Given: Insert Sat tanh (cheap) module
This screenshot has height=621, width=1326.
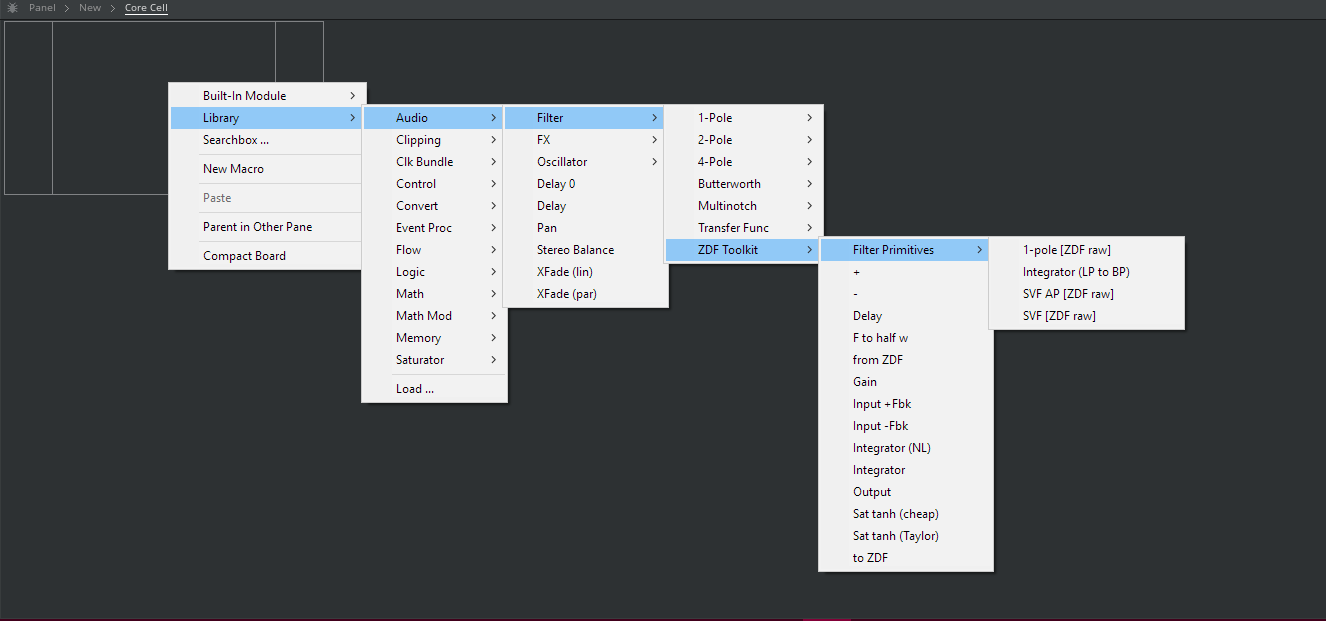Looking at the screenshot, I should coord(906,514).
